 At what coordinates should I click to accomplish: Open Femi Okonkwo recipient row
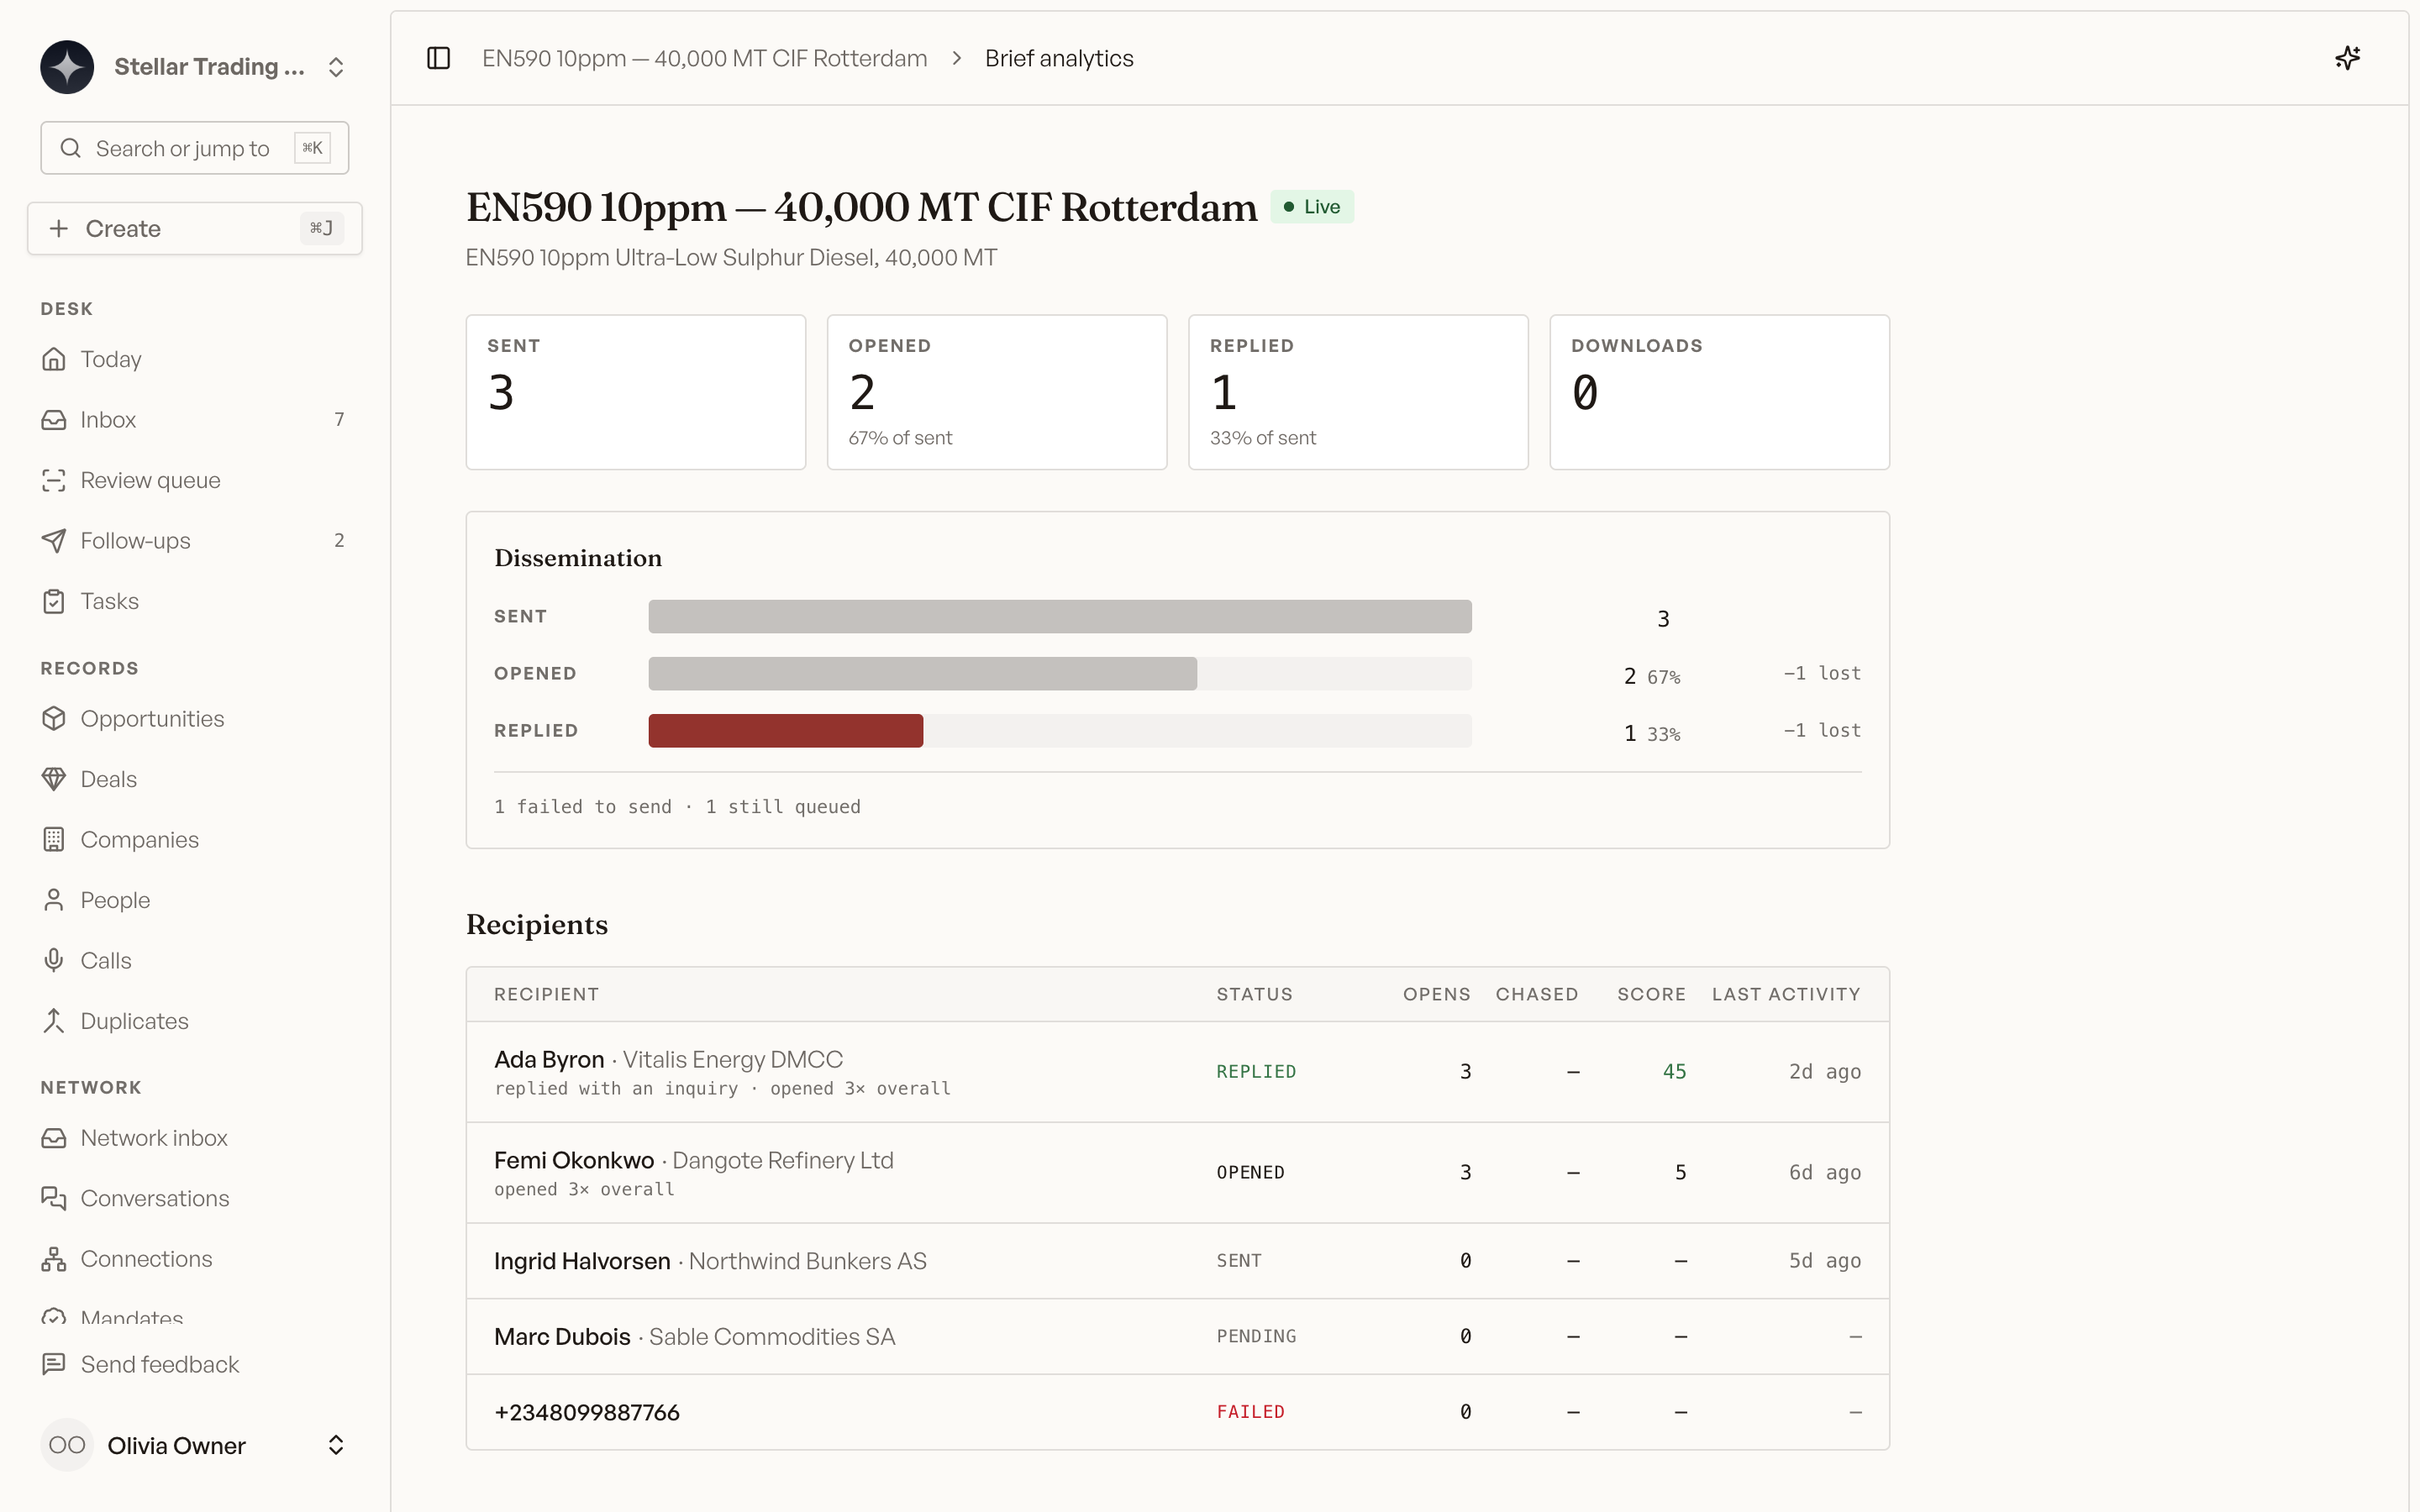point(1178,1173)
